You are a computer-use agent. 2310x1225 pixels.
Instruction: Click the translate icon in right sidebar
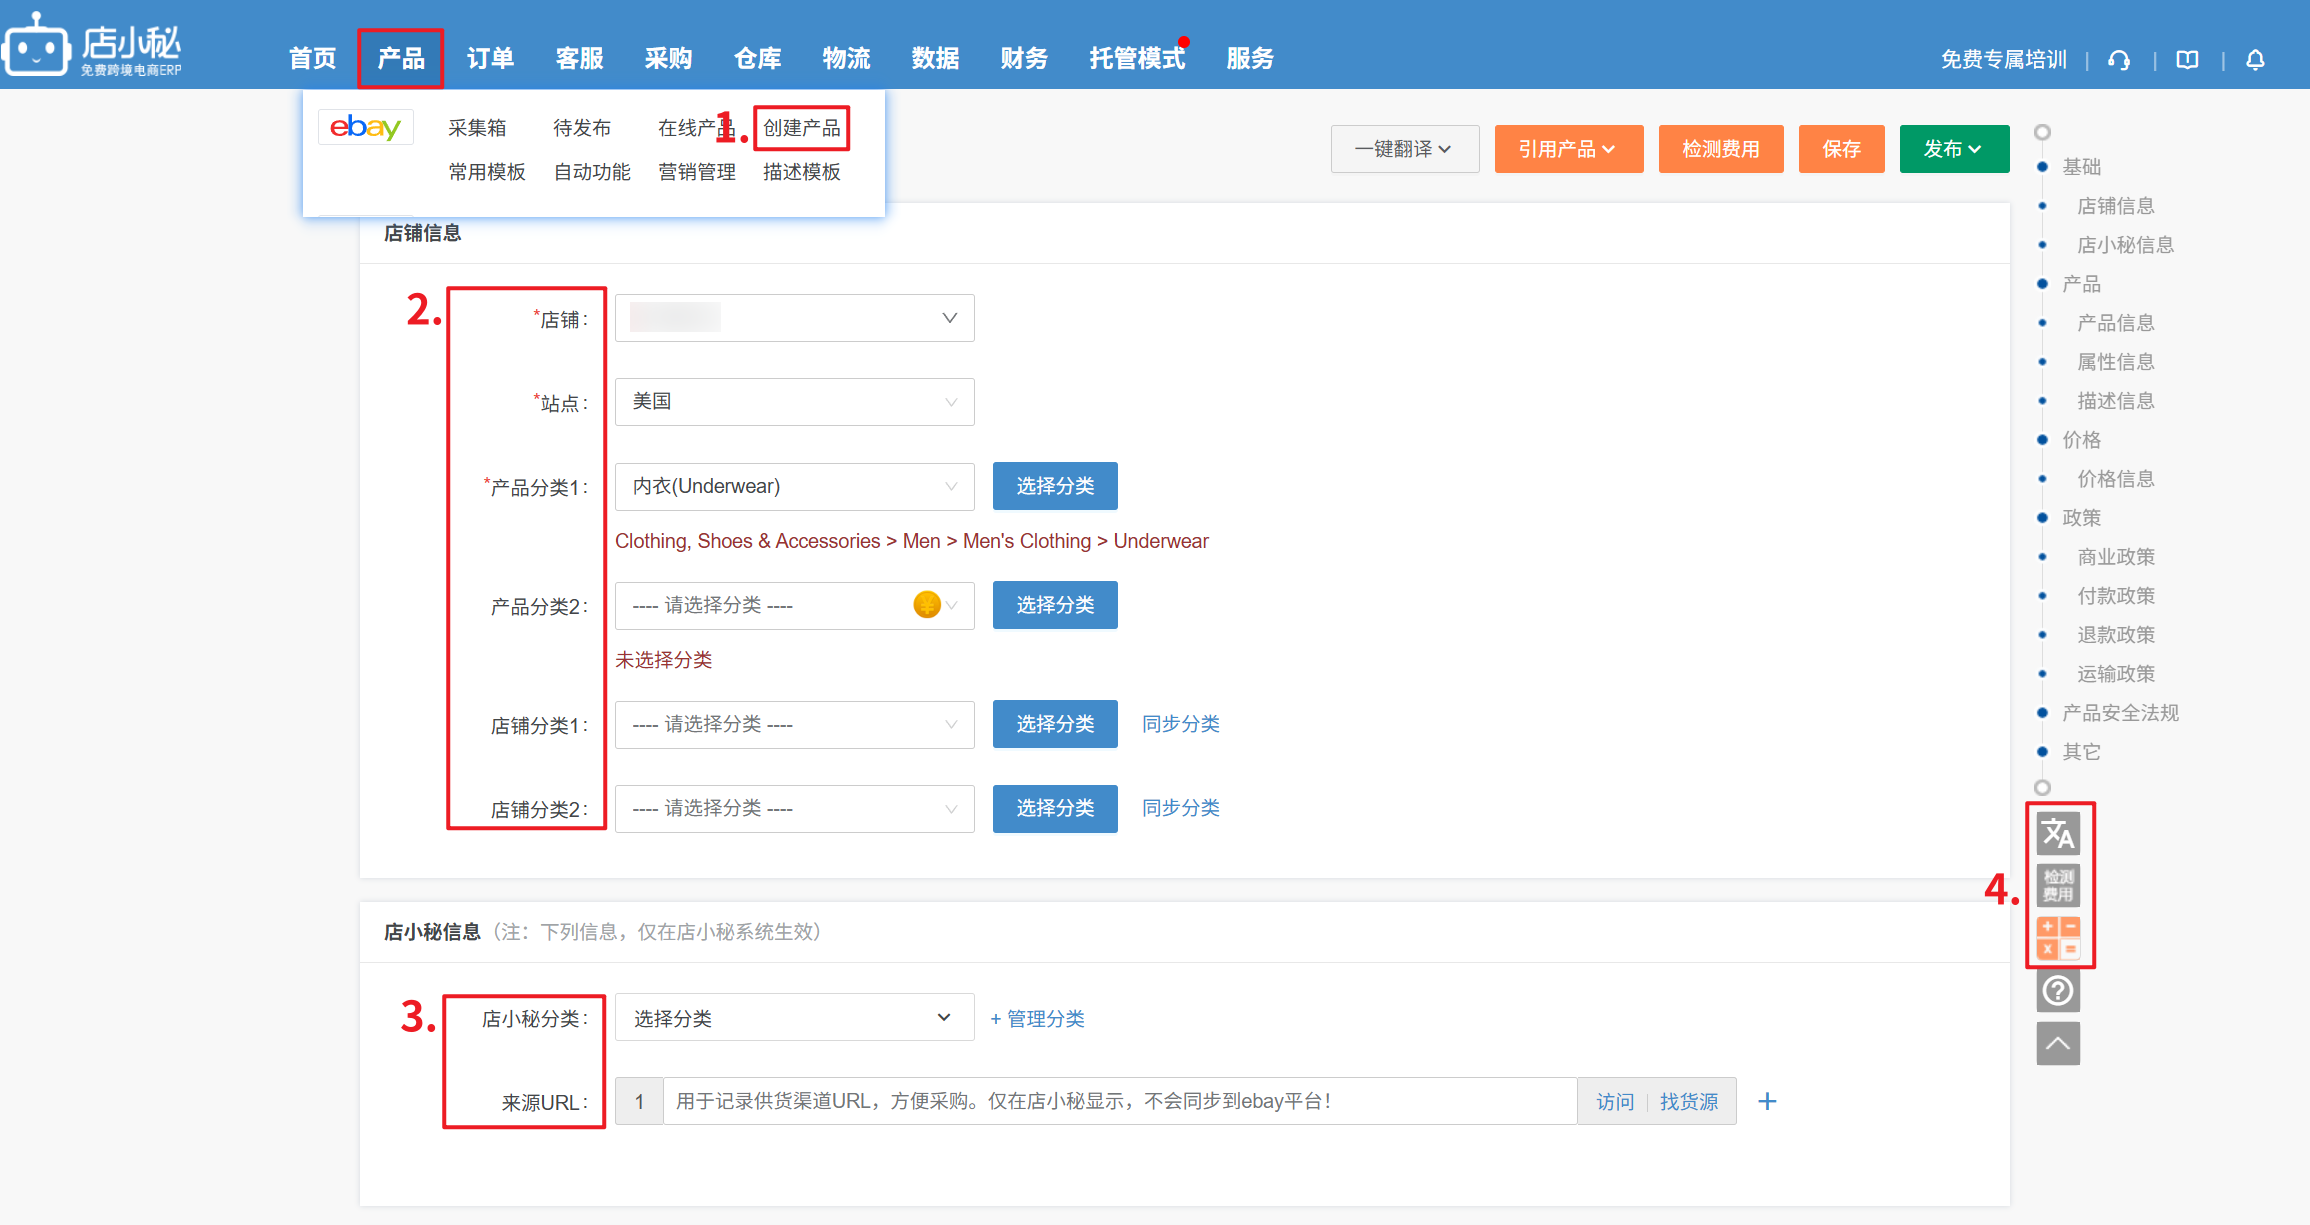point(2058,833)
